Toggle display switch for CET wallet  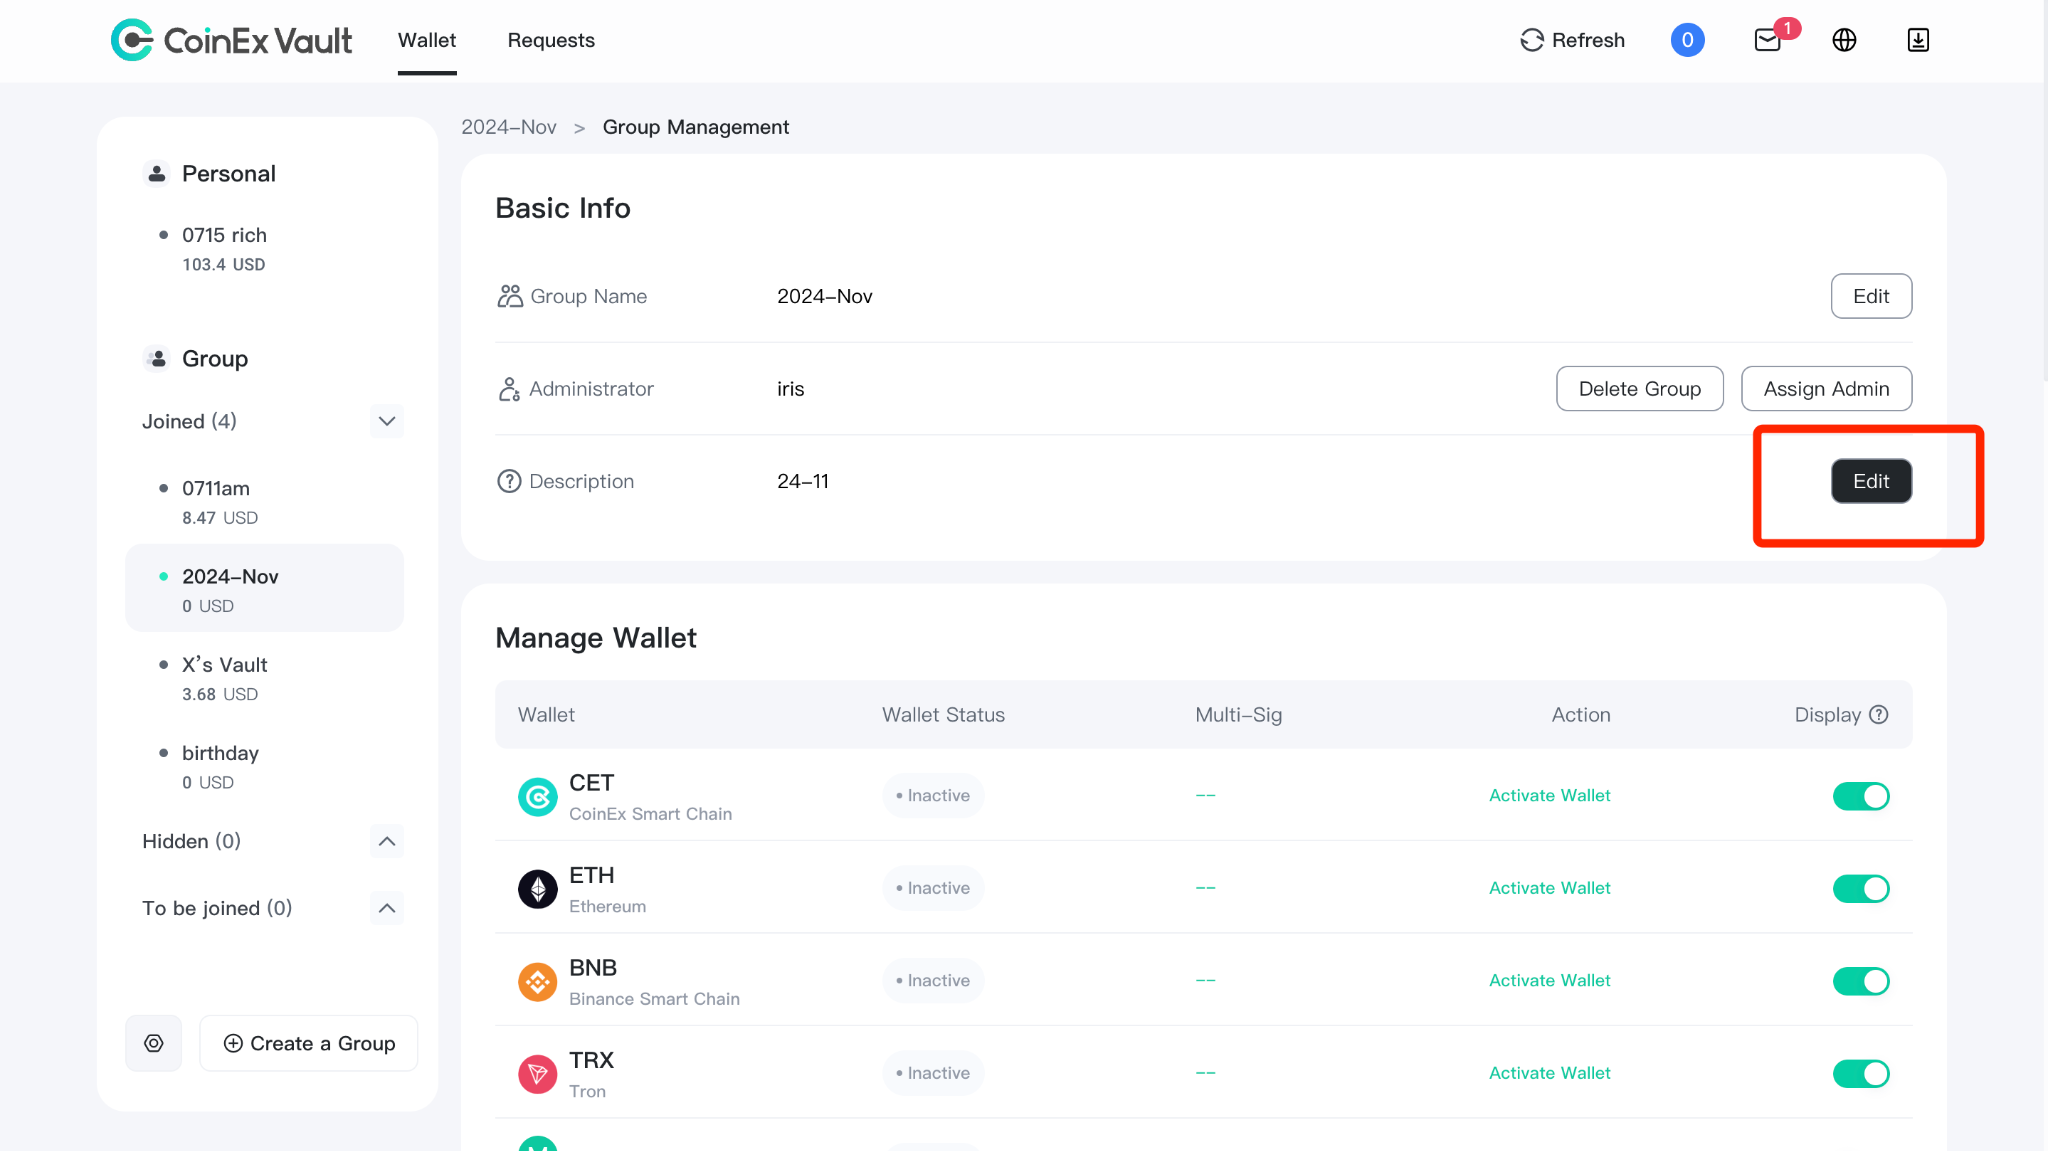click(x=1861, y=796)
